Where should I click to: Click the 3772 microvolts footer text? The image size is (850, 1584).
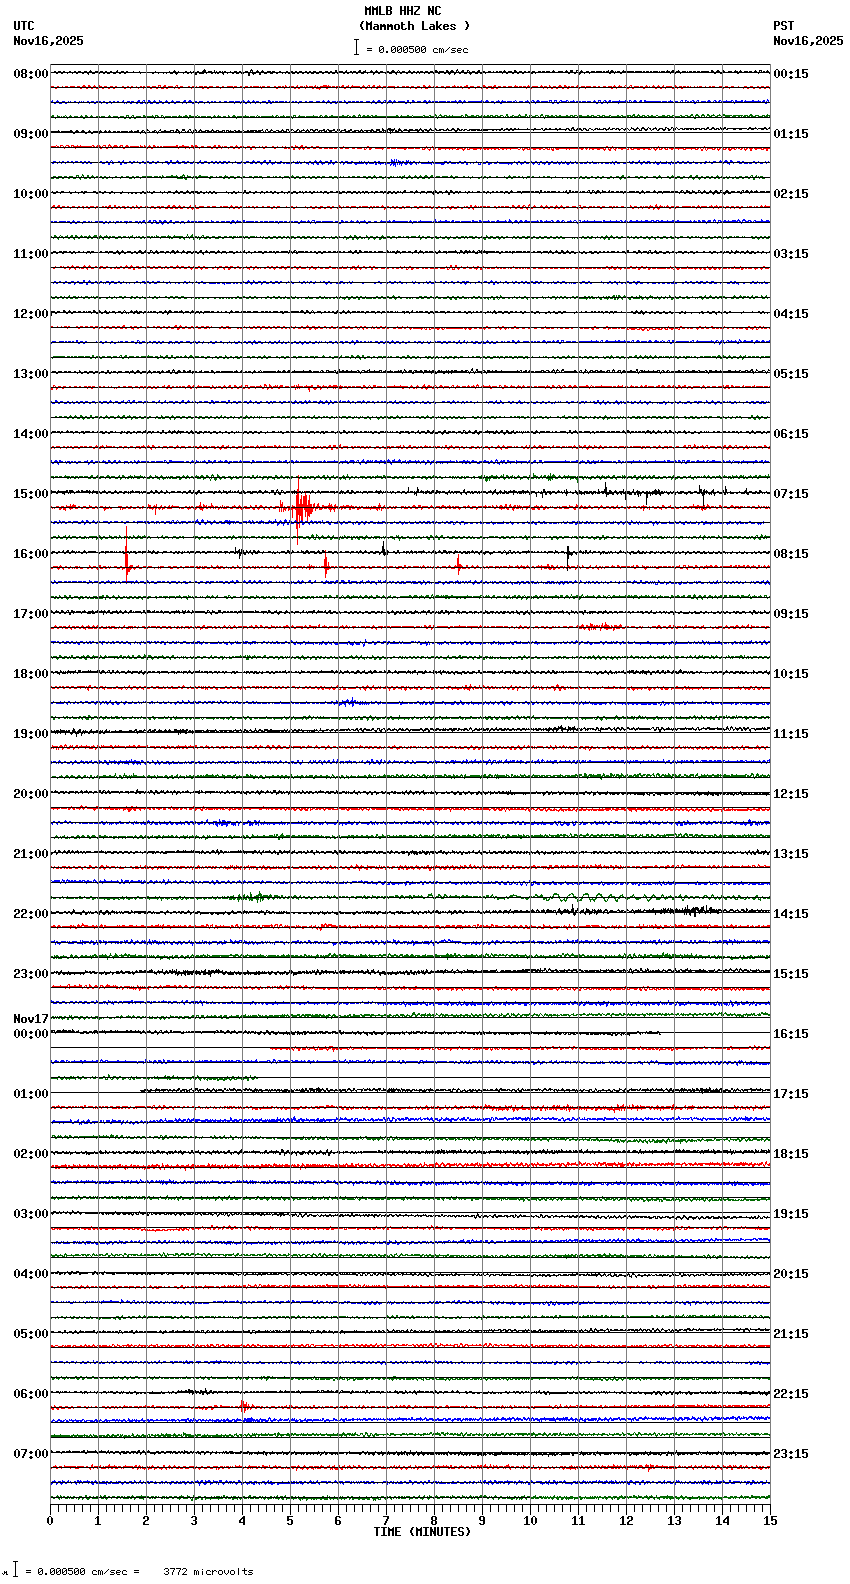click(x=208, y=1571)
